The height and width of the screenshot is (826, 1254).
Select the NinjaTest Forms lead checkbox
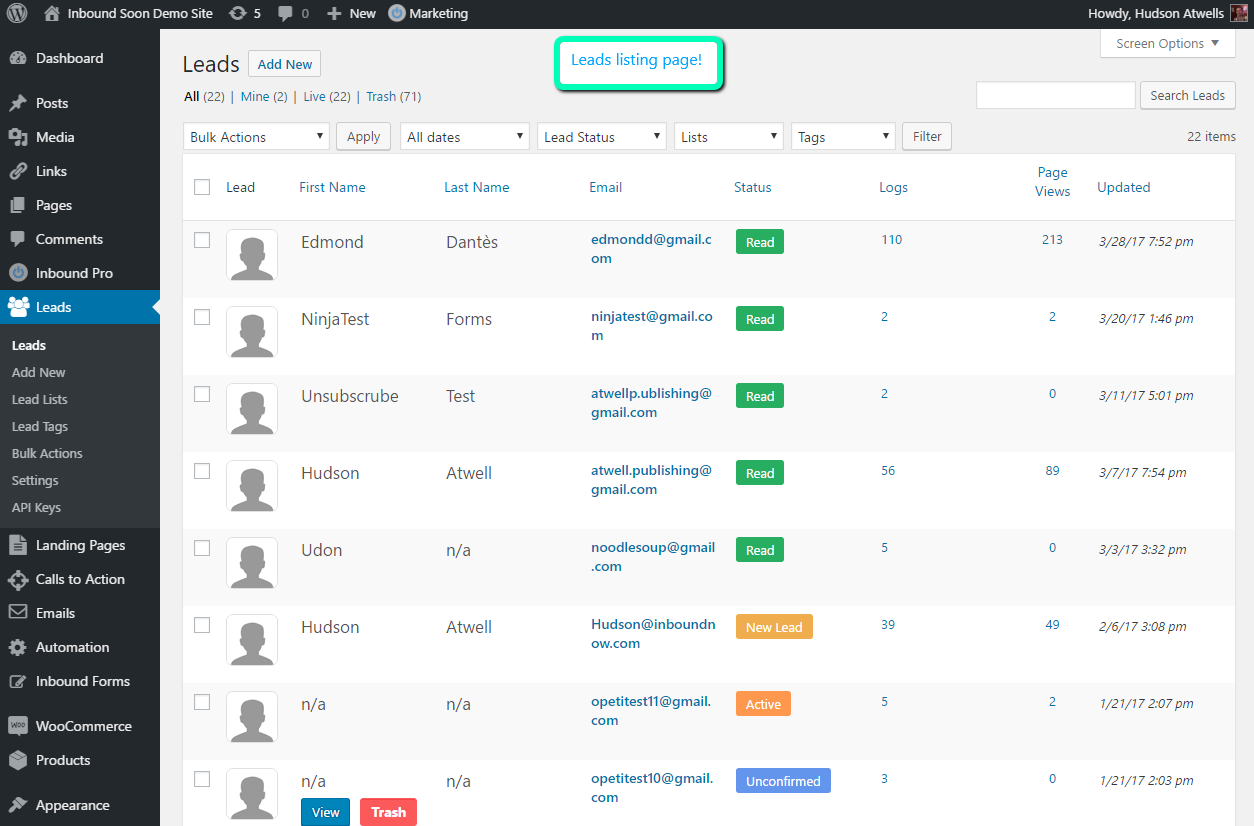click(202, 317)
